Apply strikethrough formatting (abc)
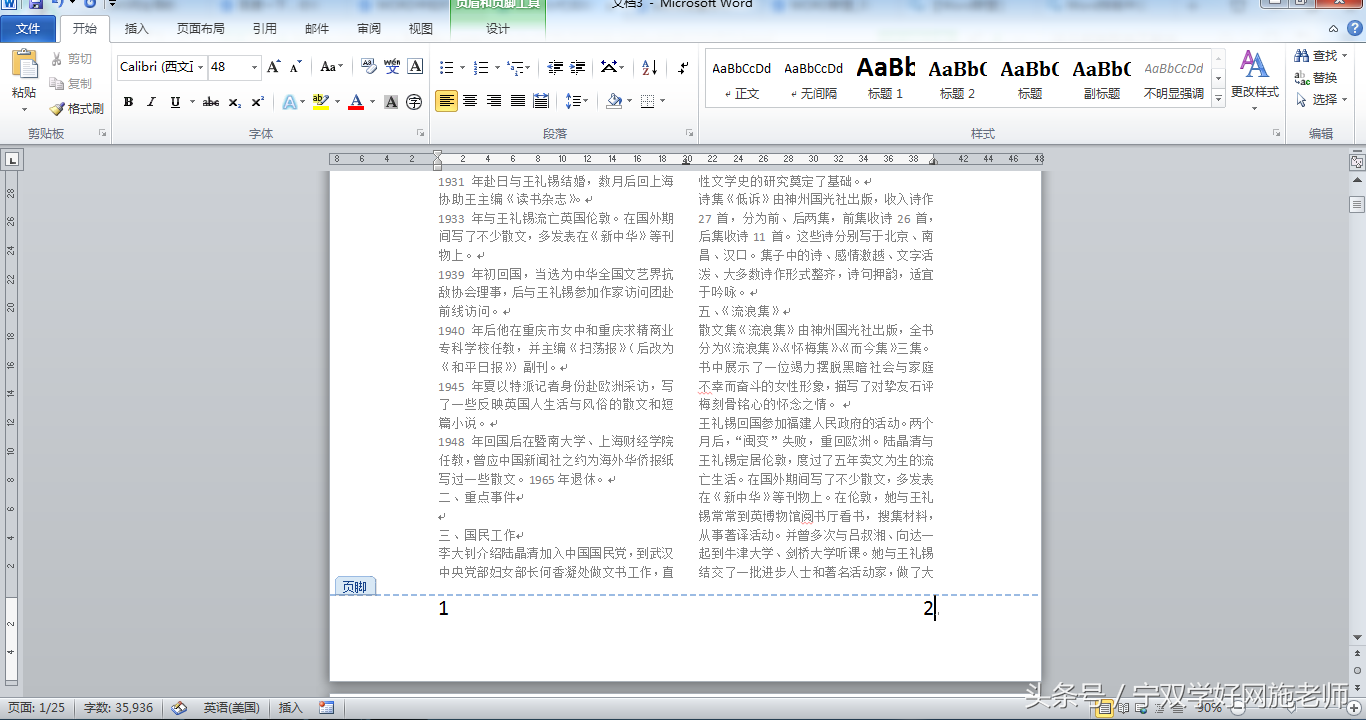Viewport: 1366px width, 720px height. 211,102
